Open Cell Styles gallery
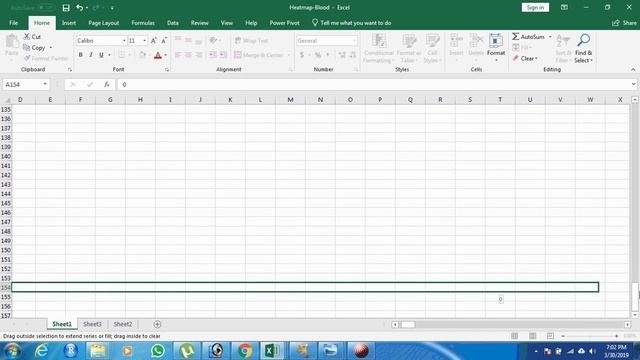640x360 pixels. coord(432,48)
